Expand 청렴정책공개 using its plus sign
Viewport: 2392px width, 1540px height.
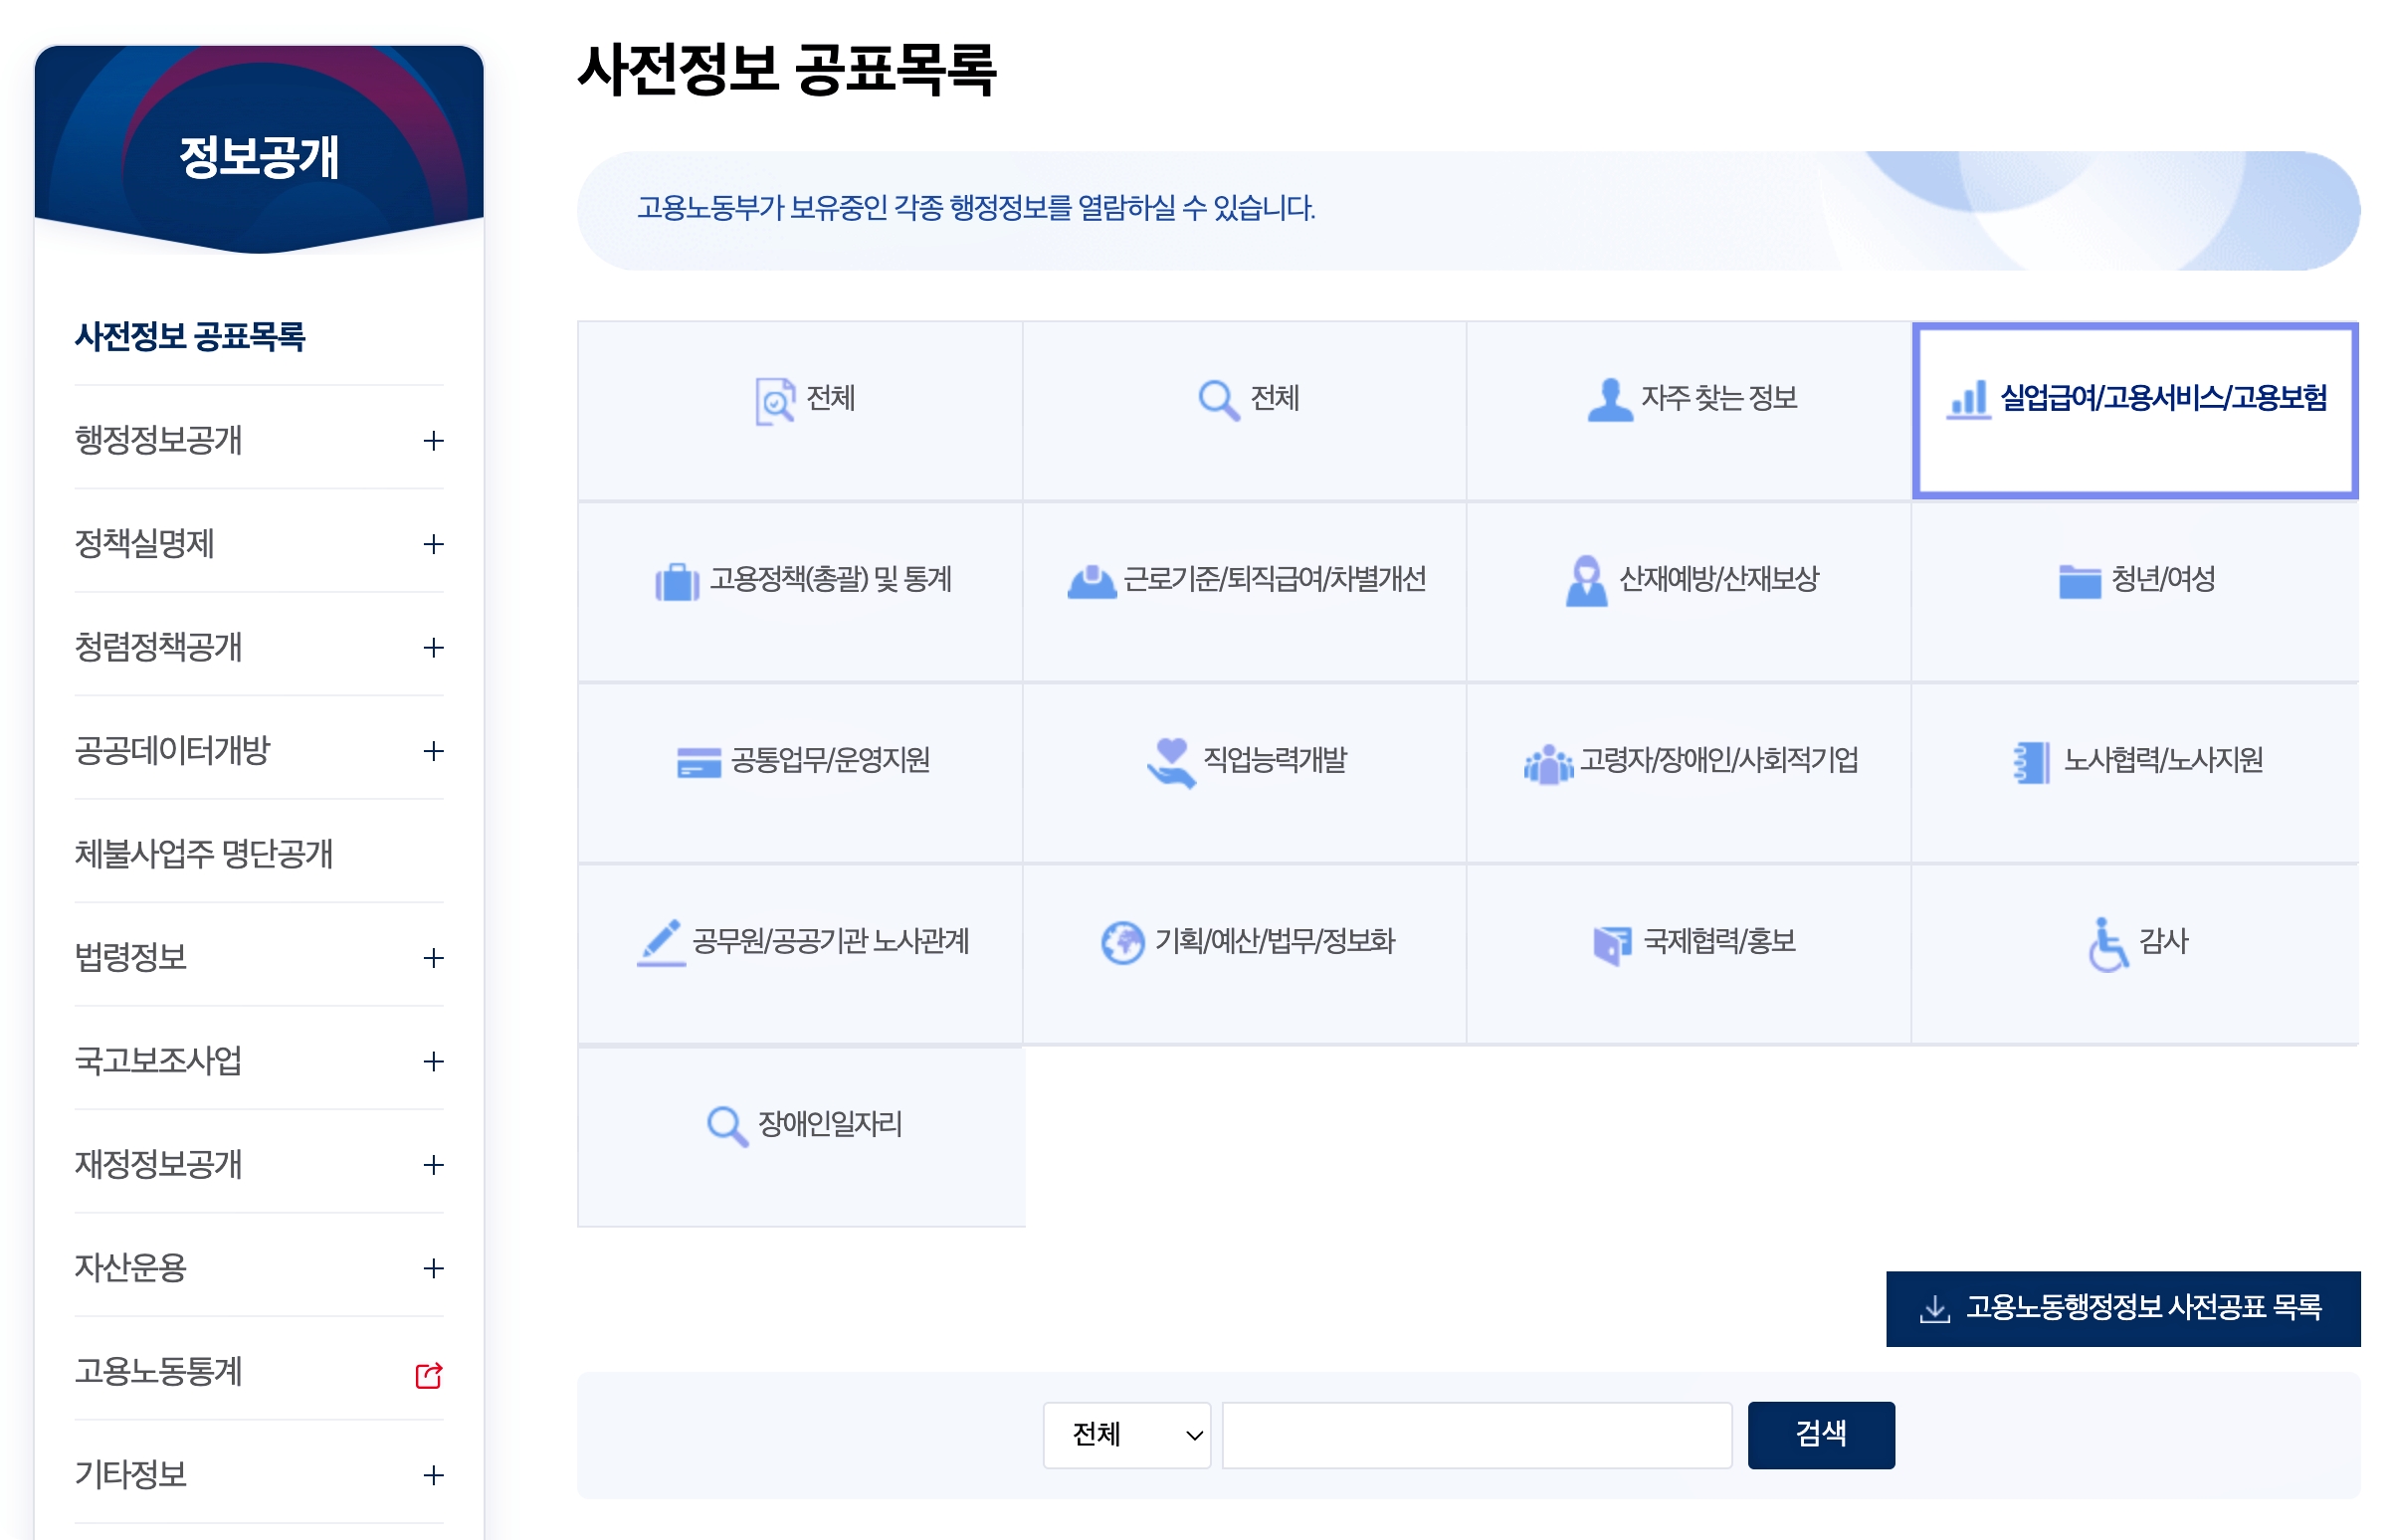[x=433, y=648]
